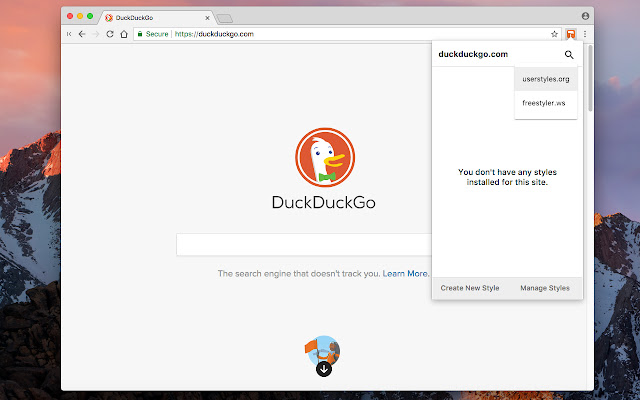Click the green maximize window button
The image size is (640, 400).
click(x=90, y=16)
